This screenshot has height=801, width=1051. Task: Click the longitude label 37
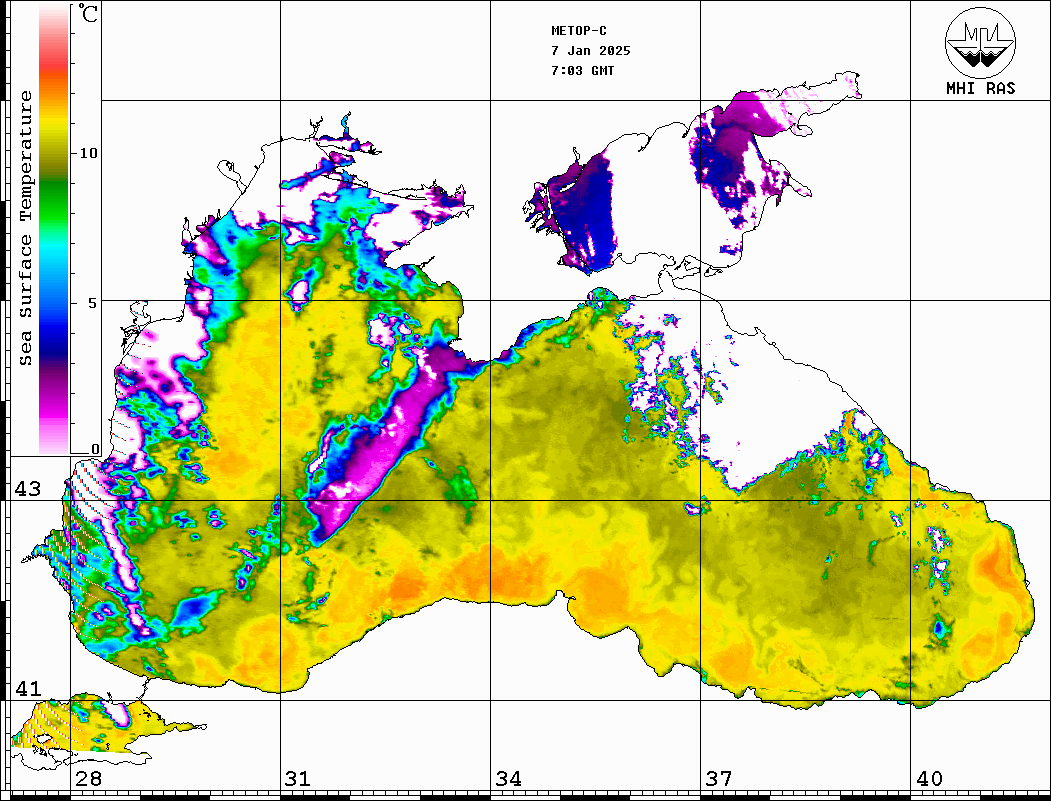coord(719,779)
